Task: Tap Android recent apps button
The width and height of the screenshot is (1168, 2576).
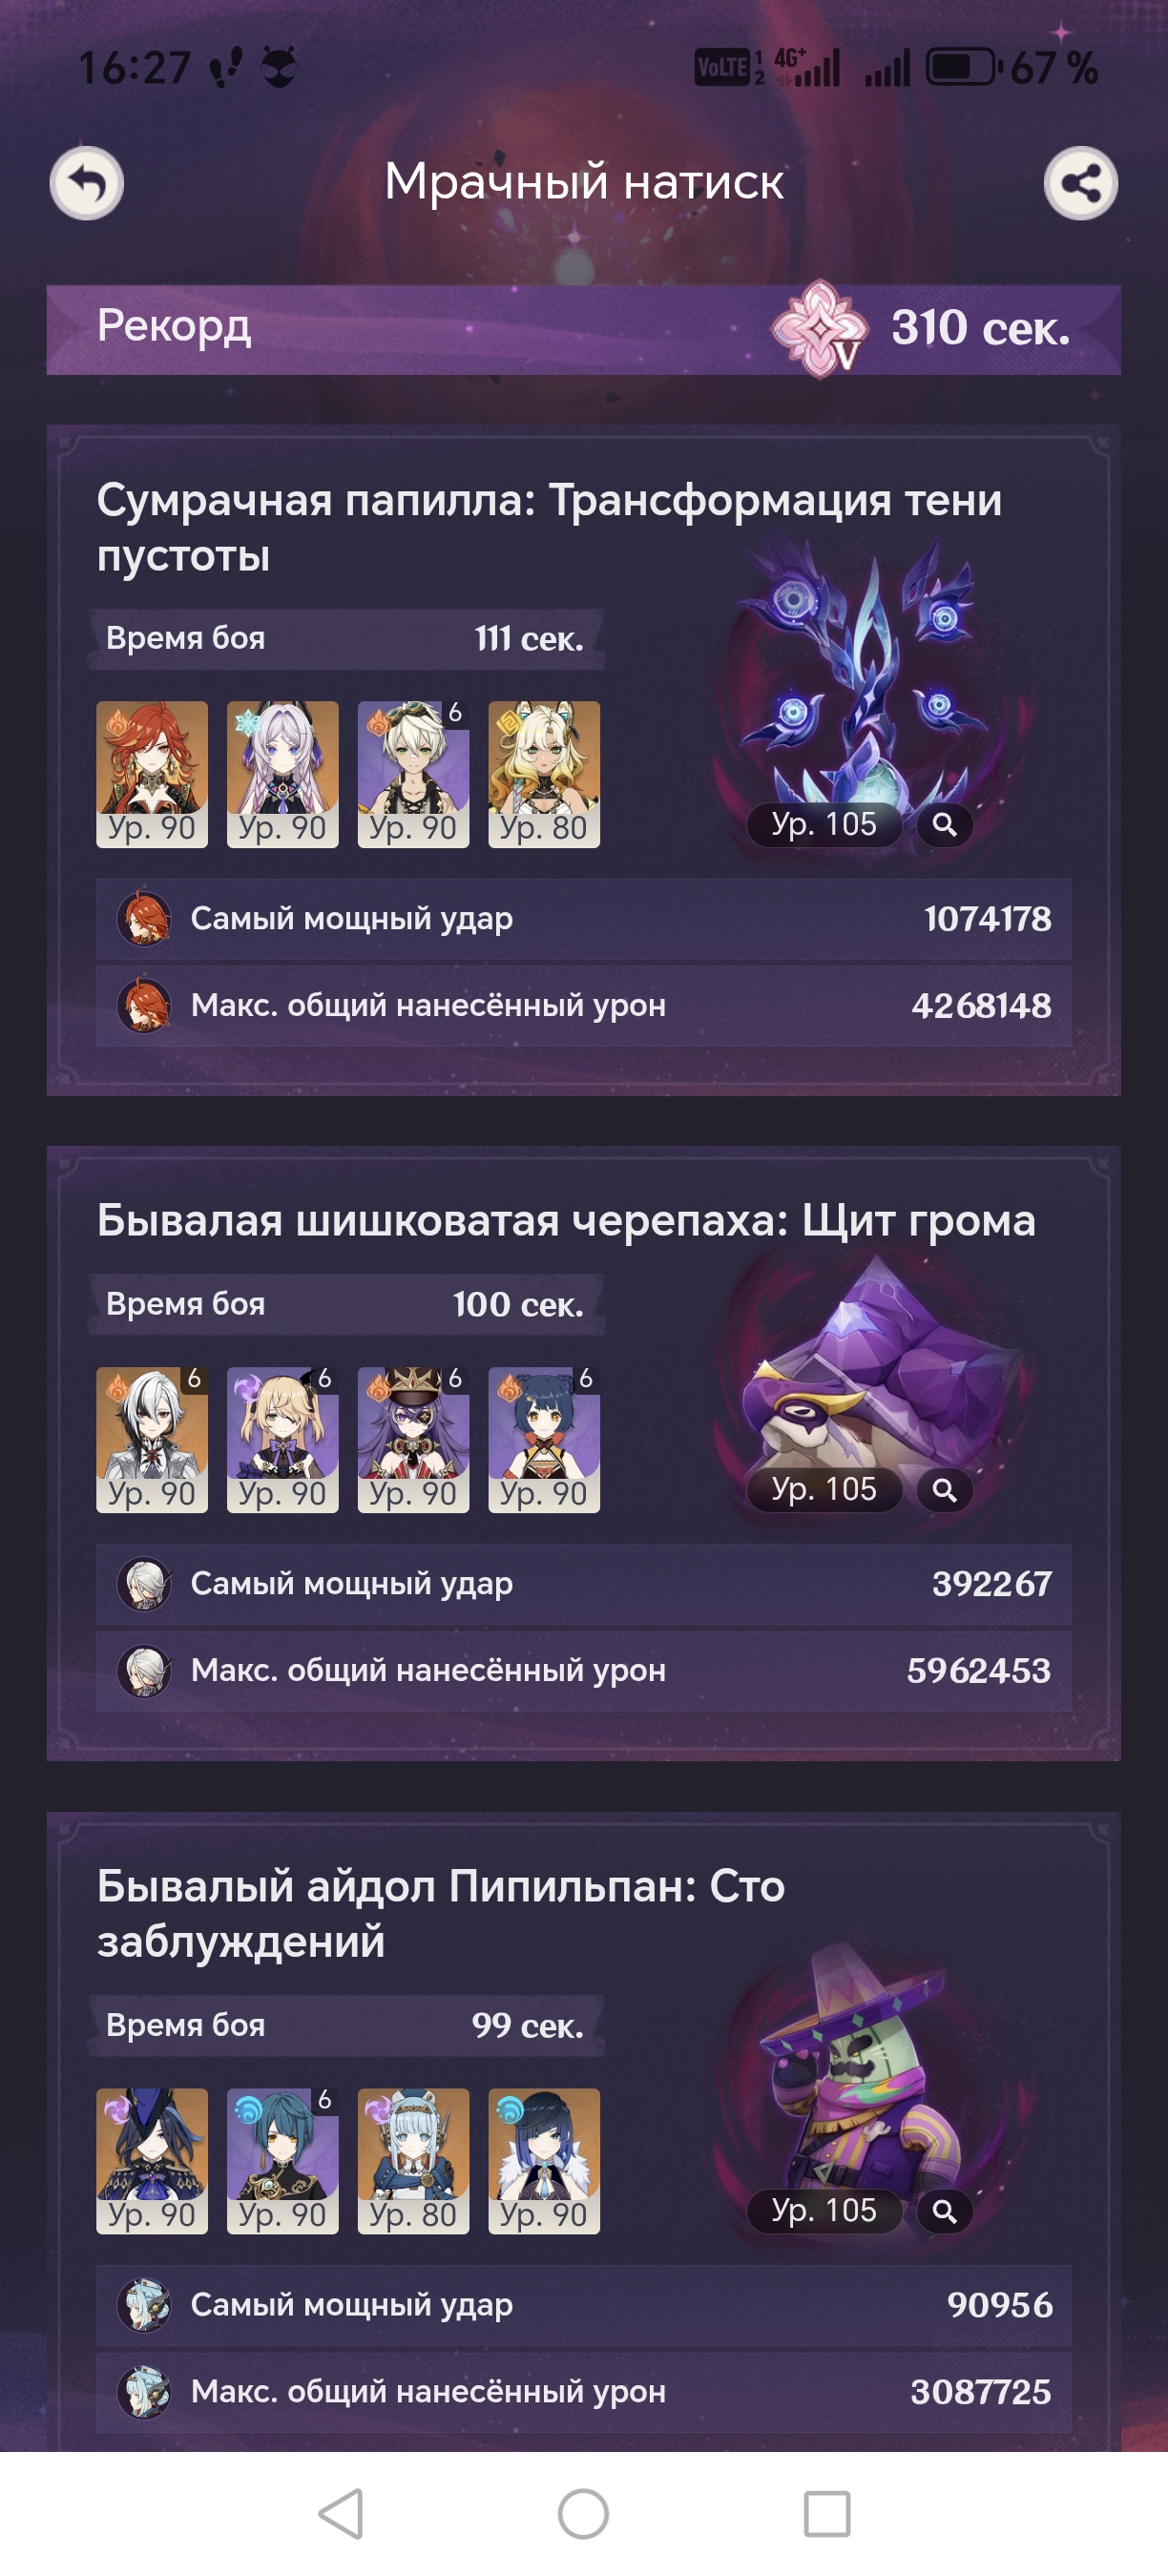Action: click(827, 2513)
